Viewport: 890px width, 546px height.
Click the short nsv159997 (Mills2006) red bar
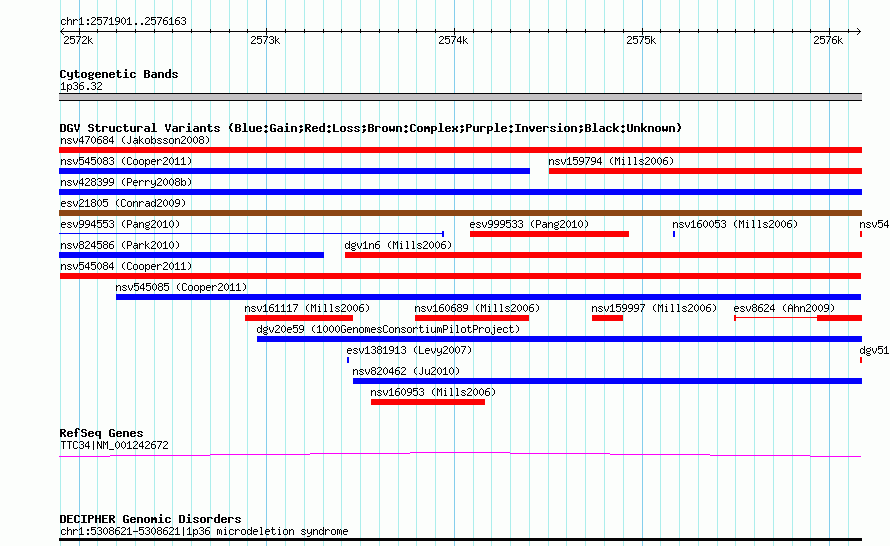tap(607, 318)
